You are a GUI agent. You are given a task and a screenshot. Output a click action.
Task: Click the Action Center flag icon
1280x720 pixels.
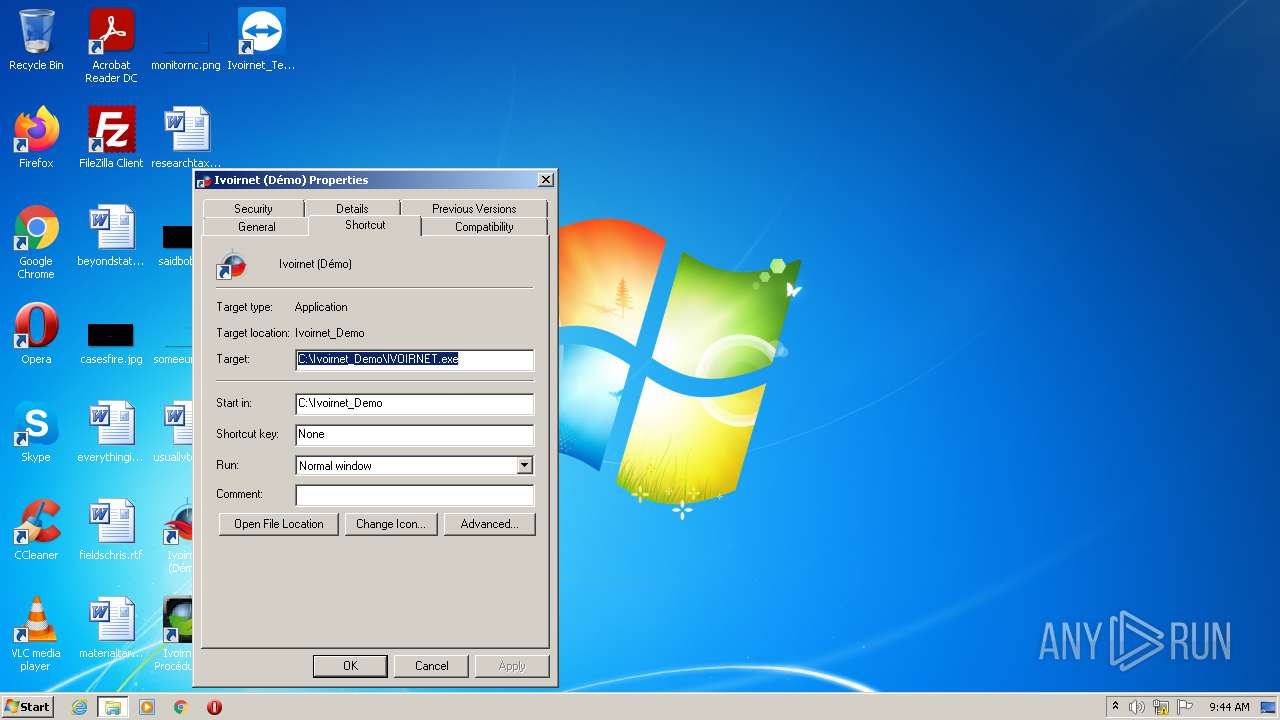pos(1185,707)
